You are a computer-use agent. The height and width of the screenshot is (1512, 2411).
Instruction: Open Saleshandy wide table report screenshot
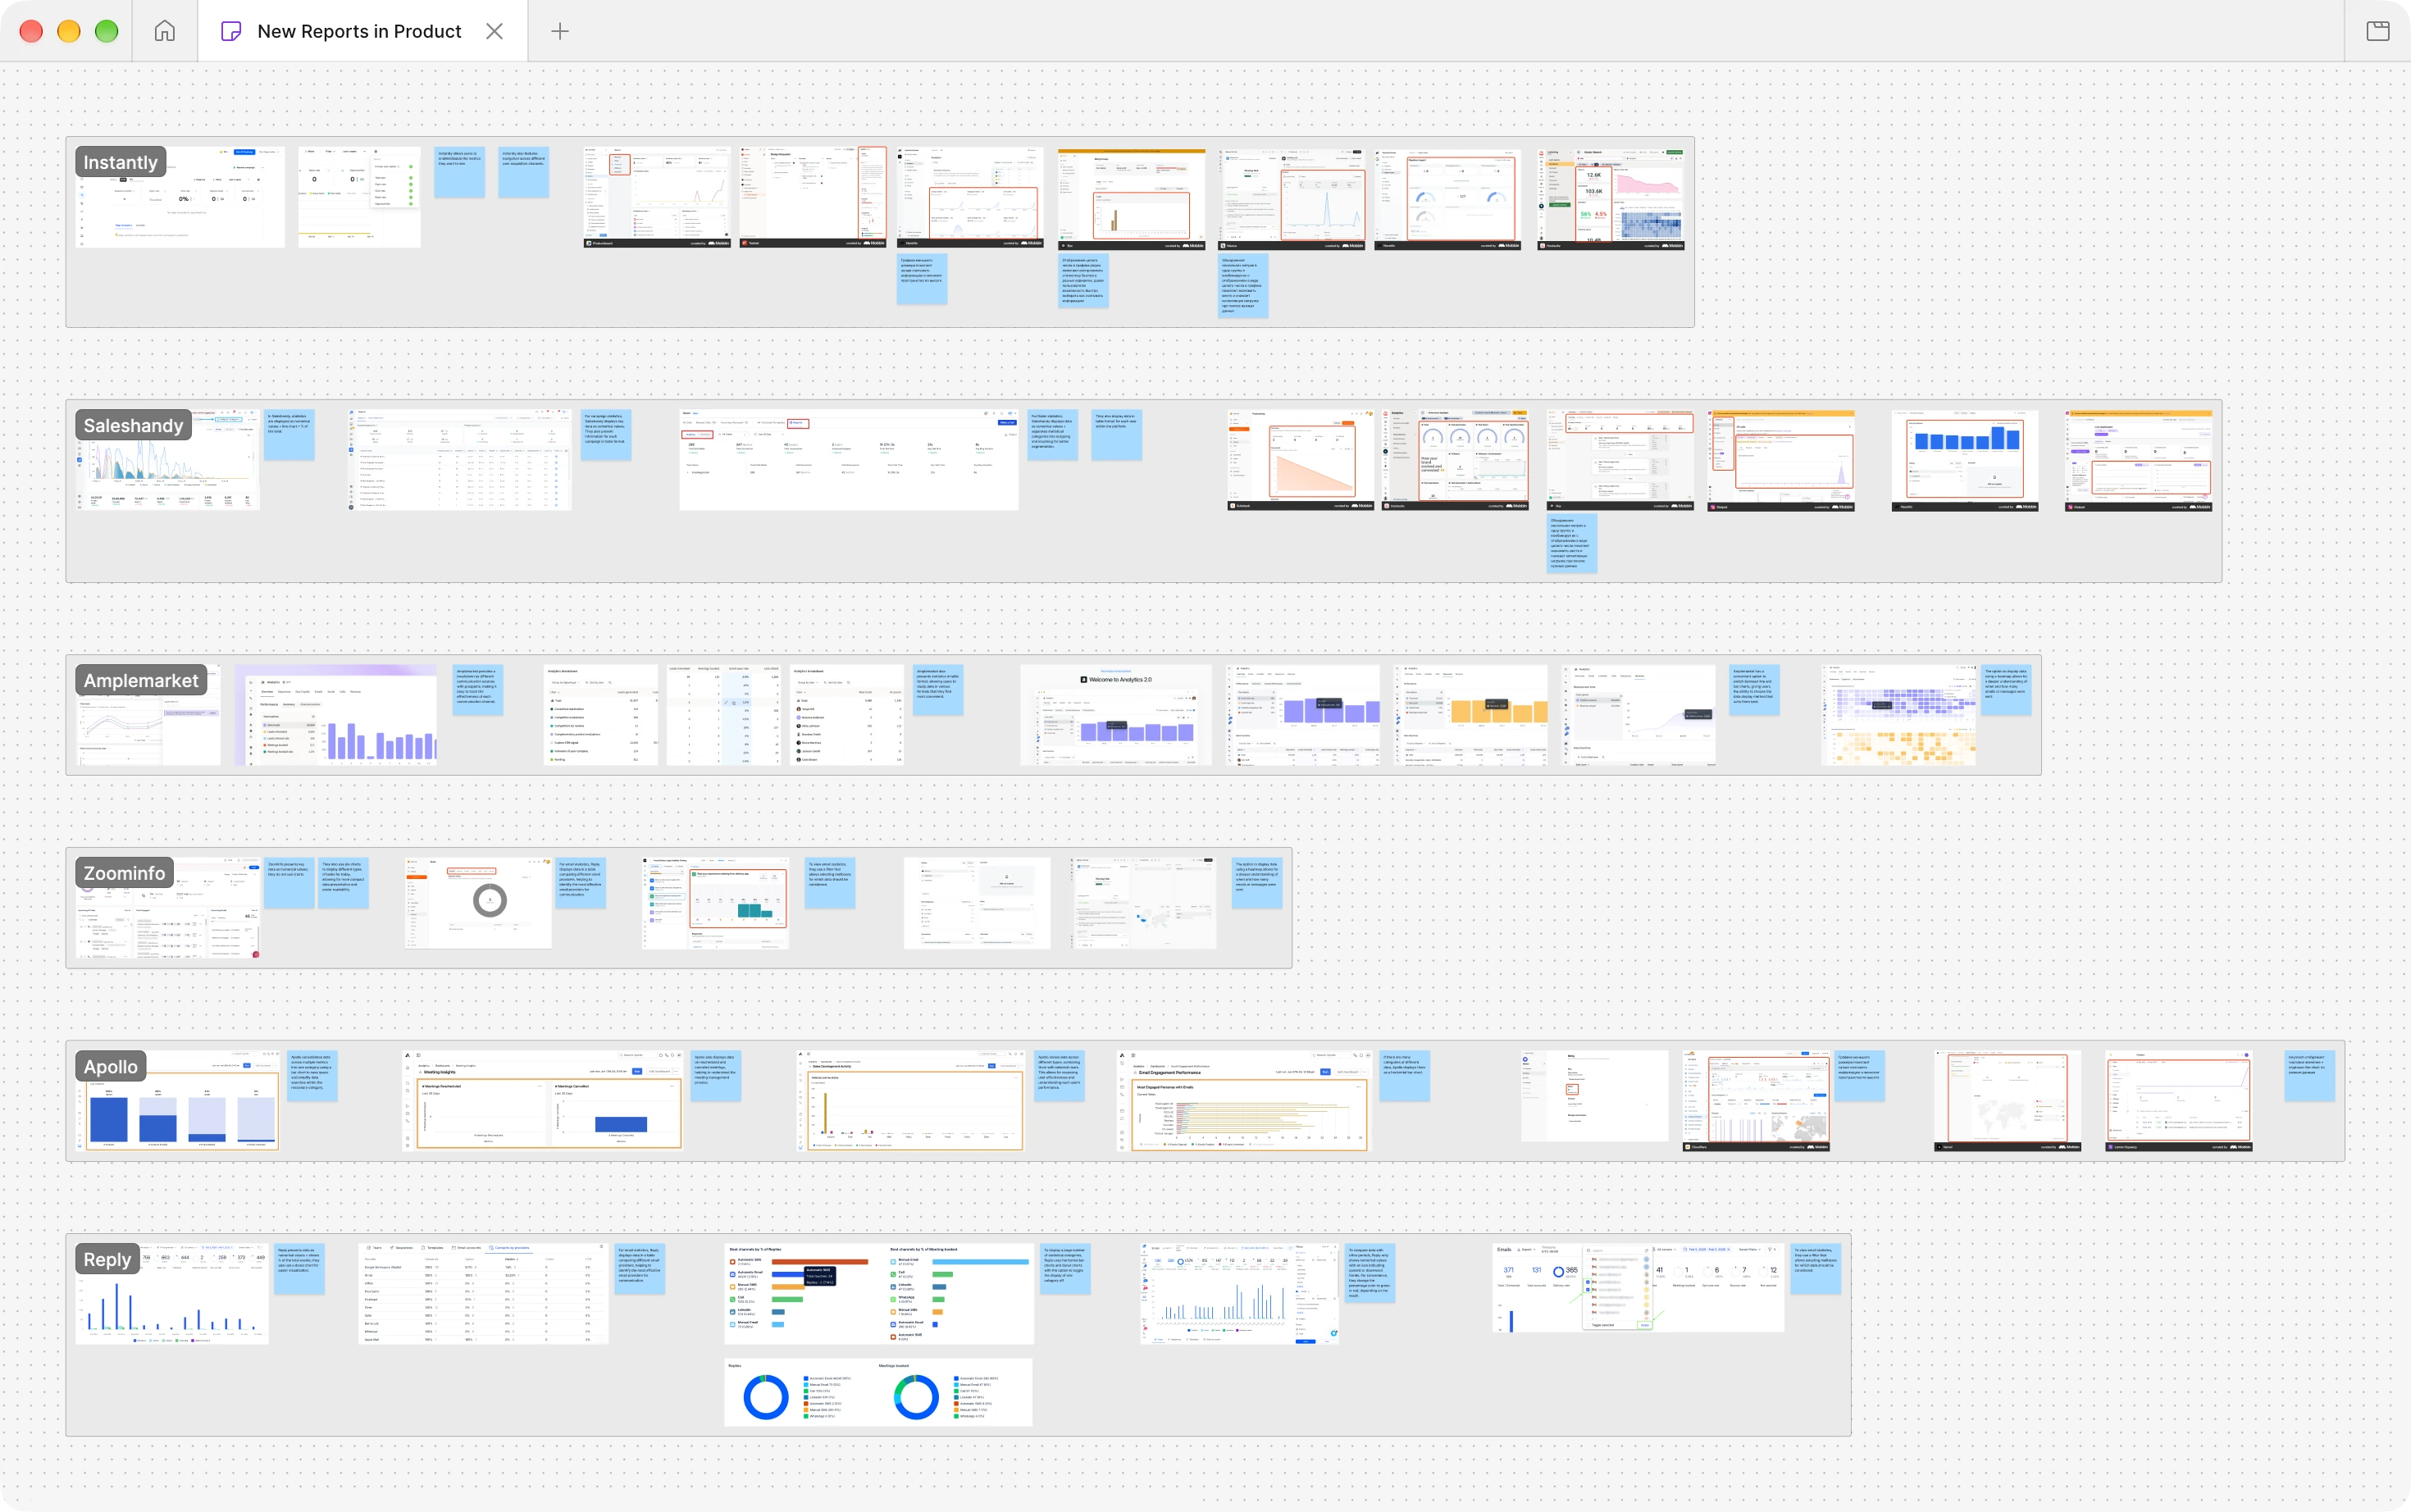pyautogui.click(x=849, y=460)
